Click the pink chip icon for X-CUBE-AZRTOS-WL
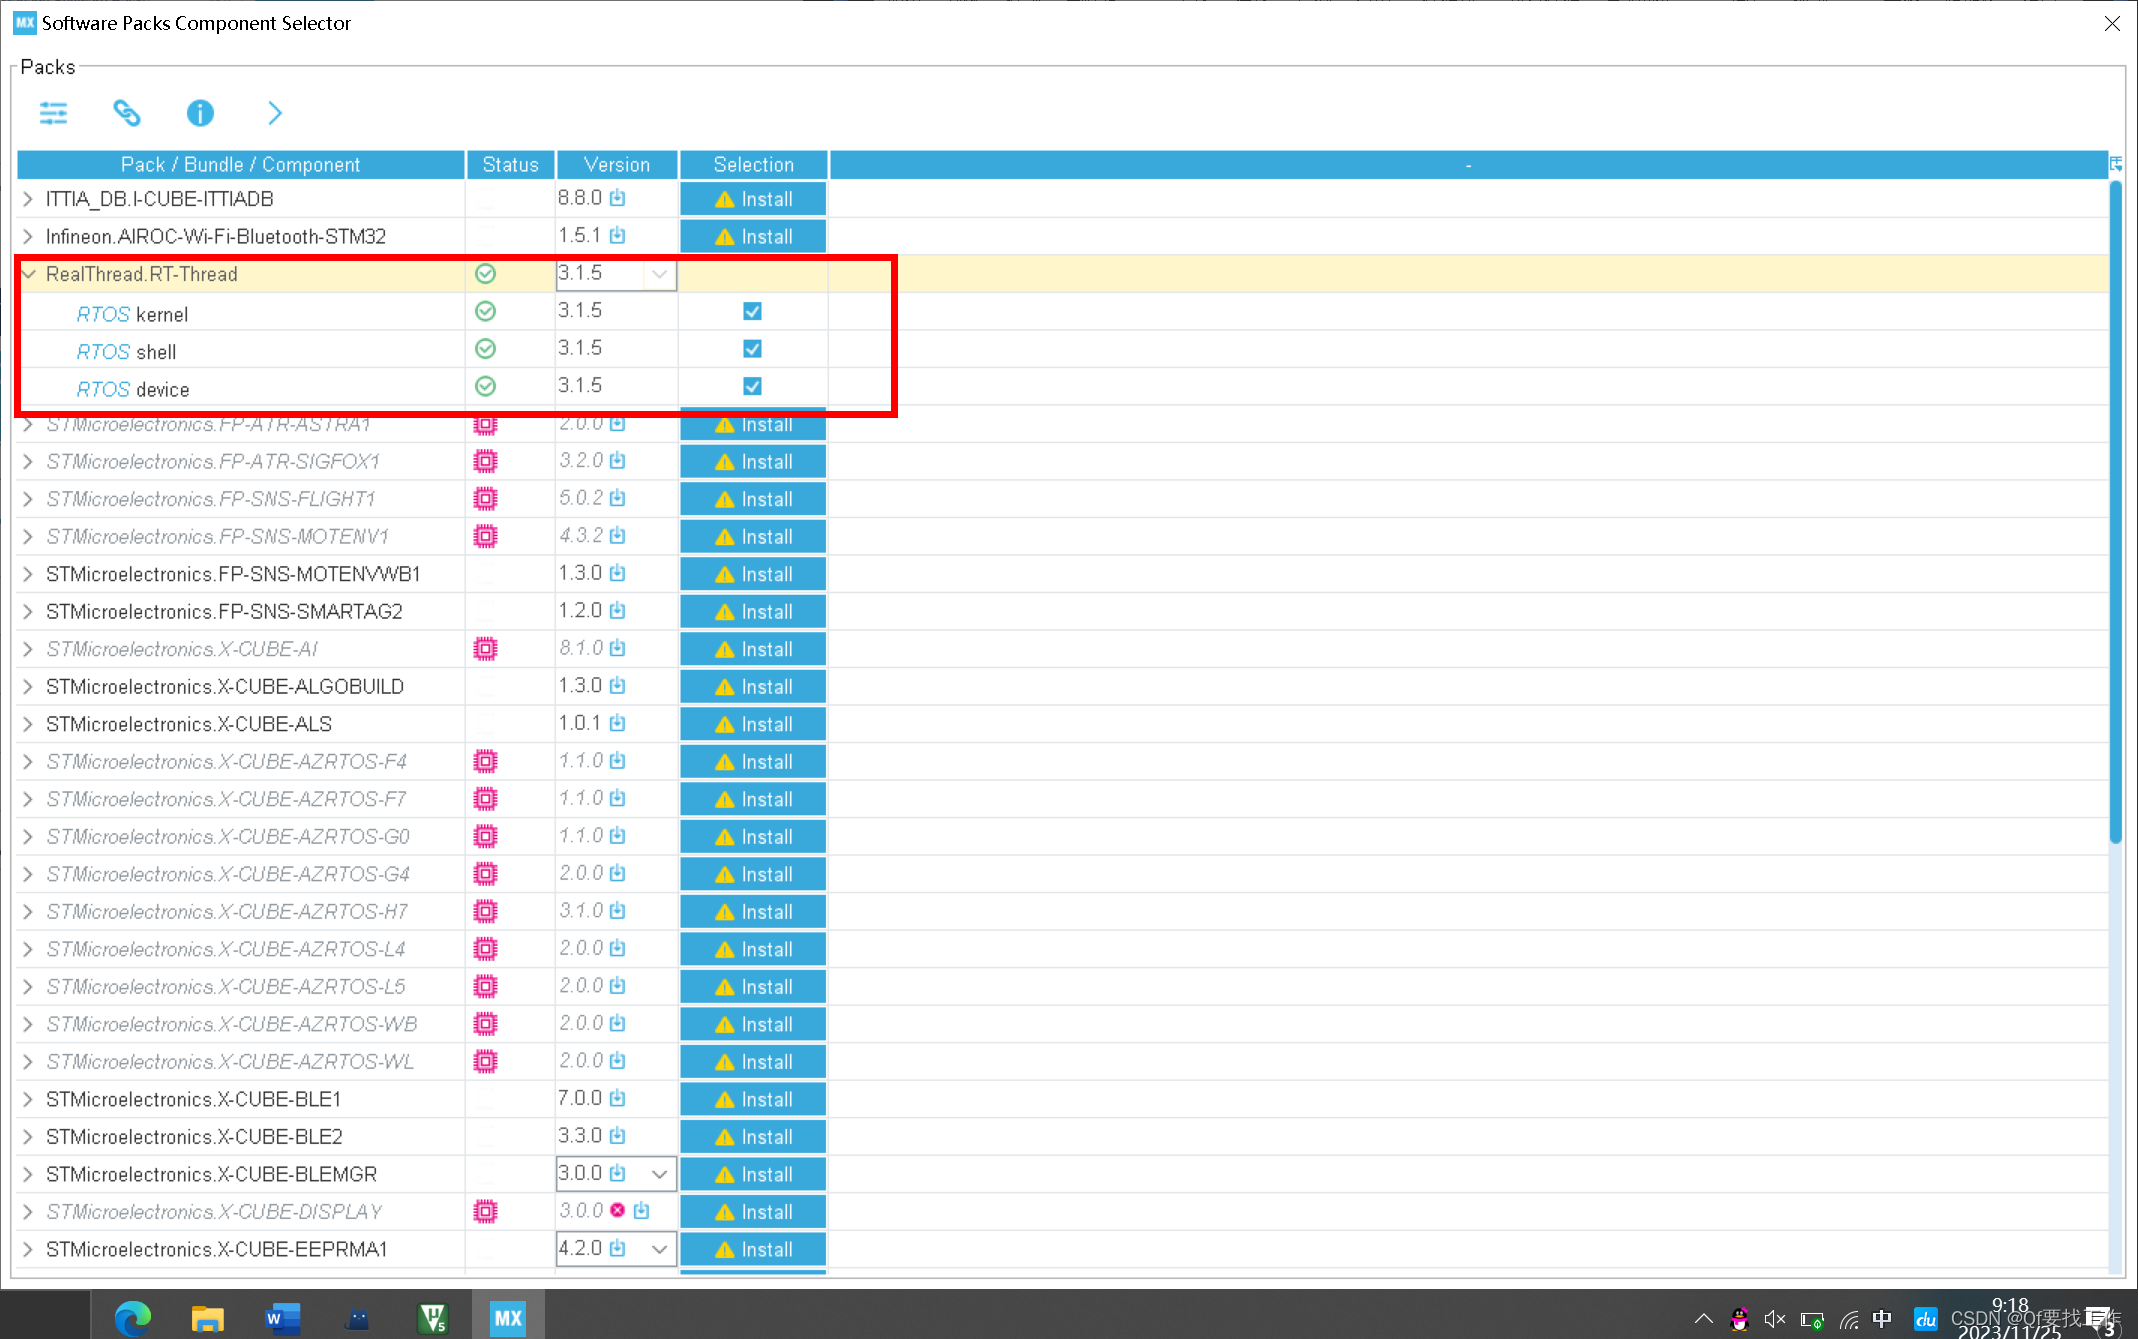The width and height of the screenshot is (2138, 1339). (x=485, y=1061)
